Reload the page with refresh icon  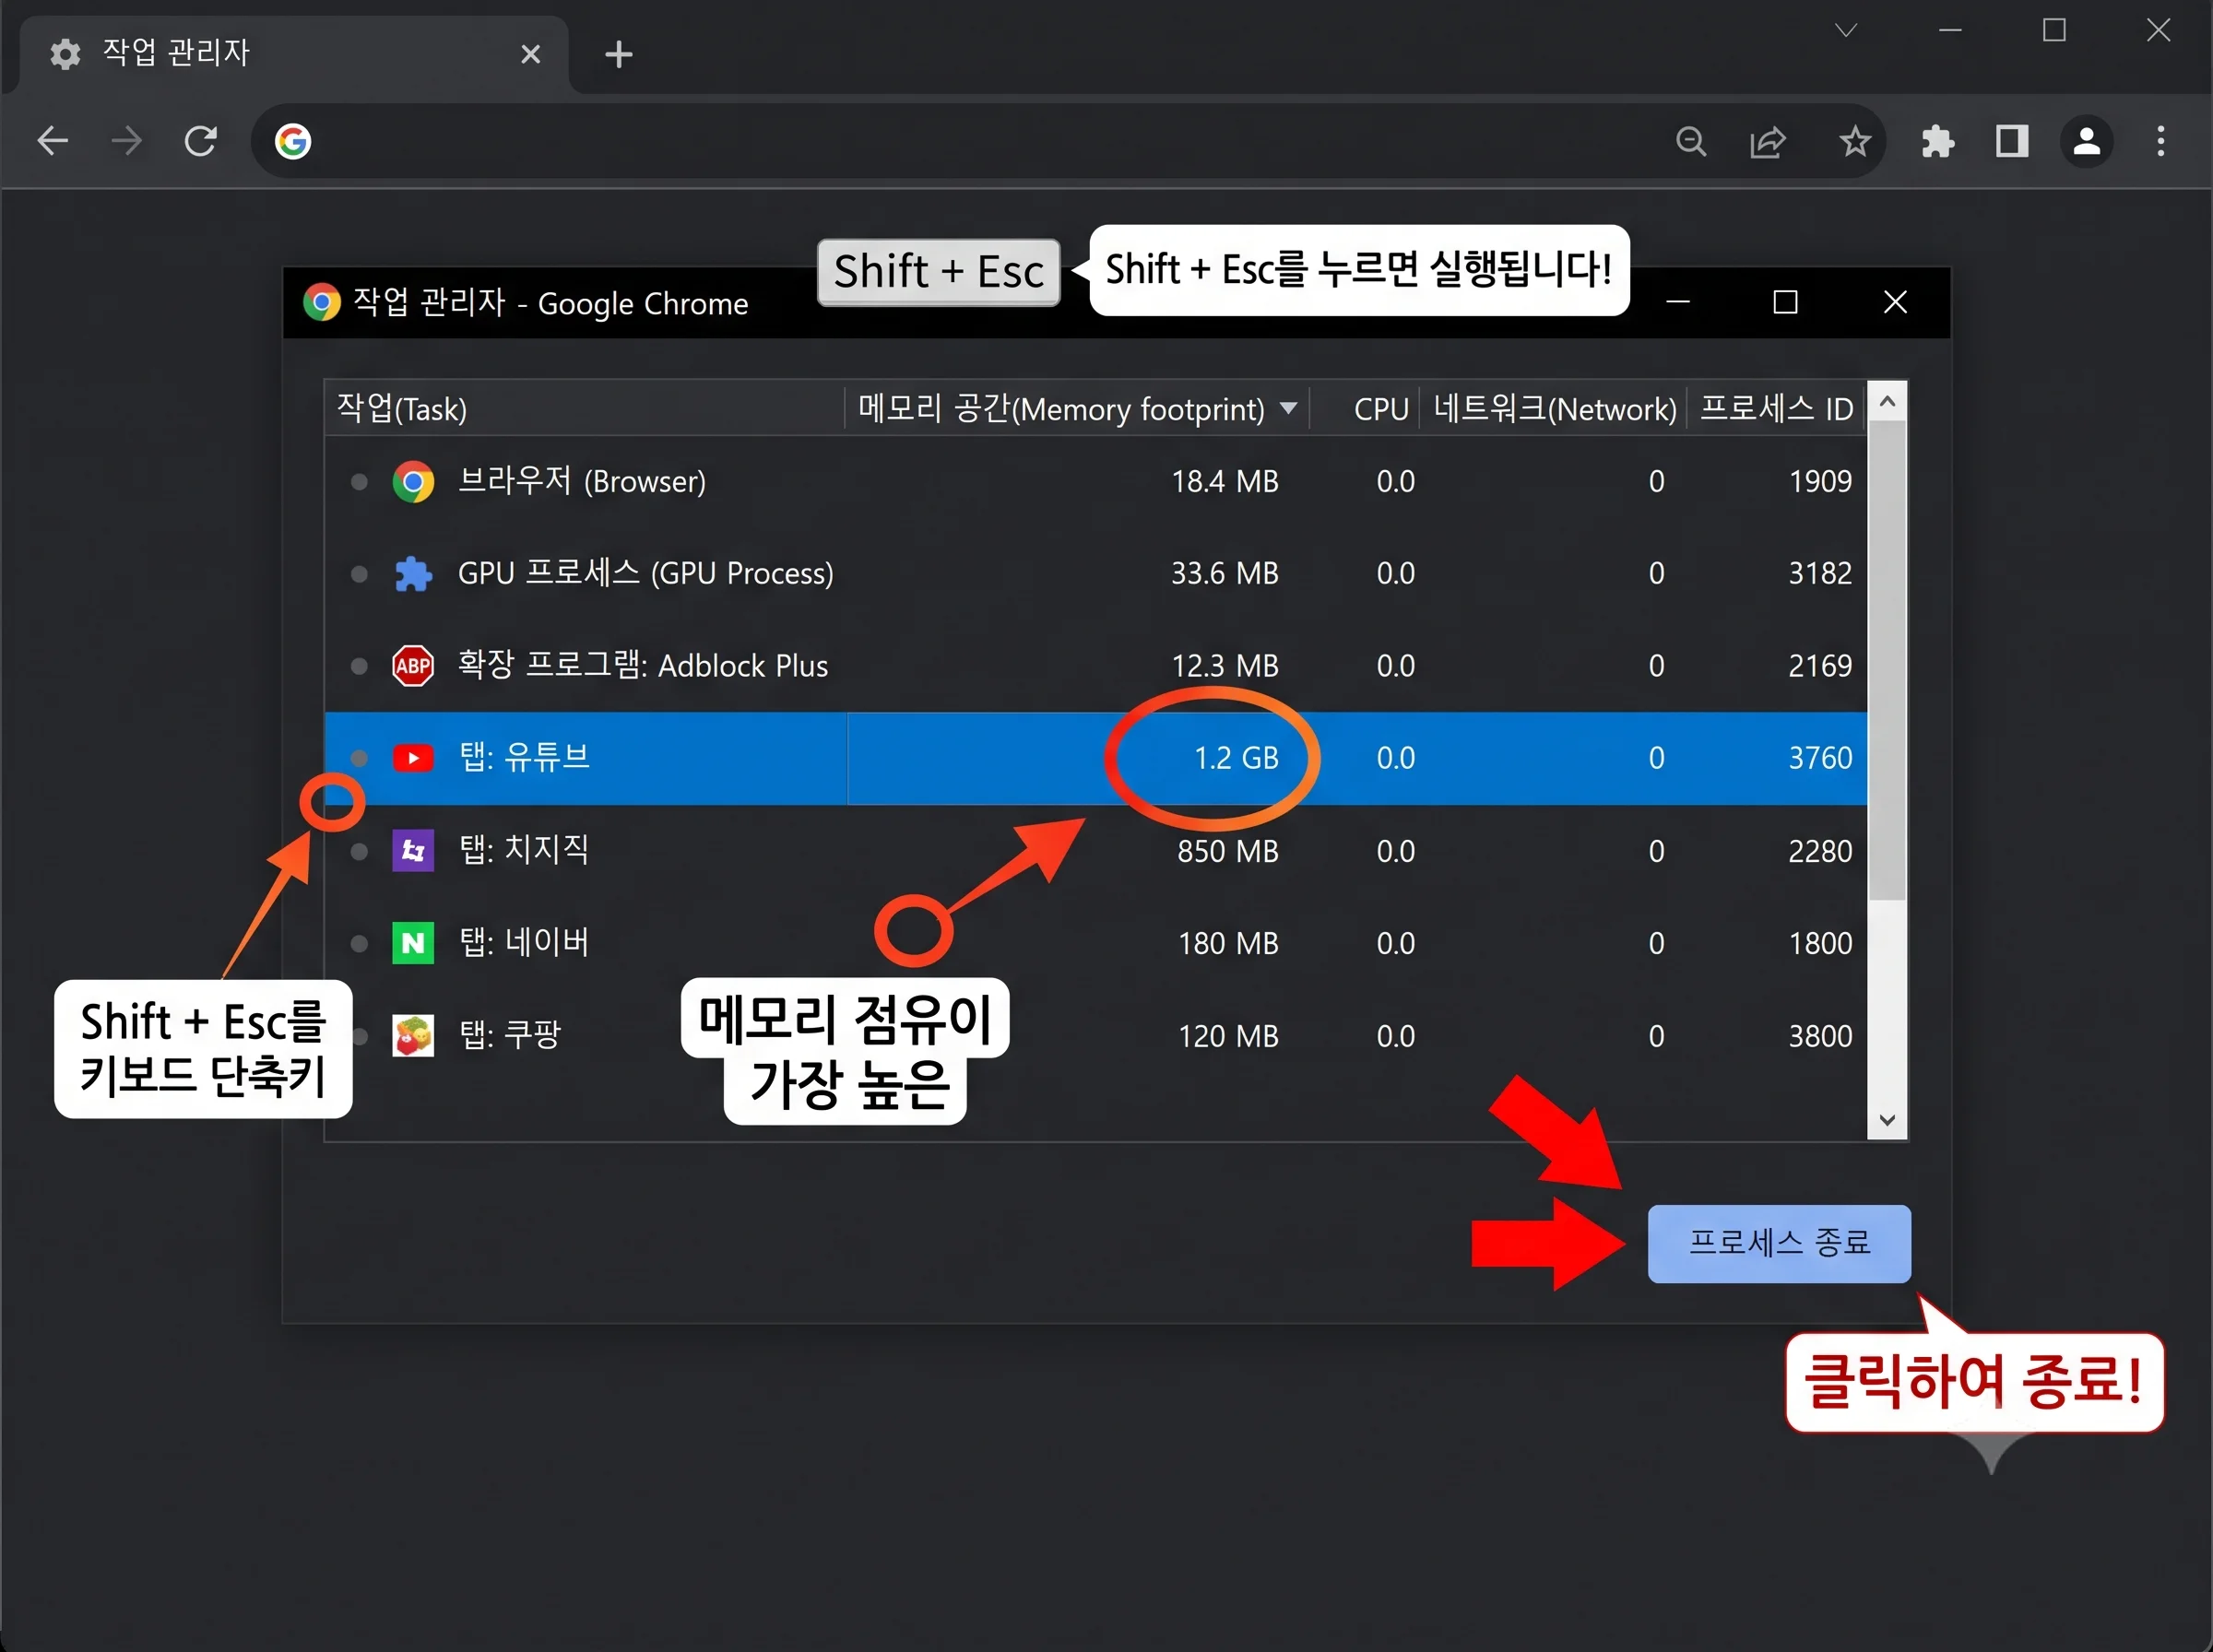click(201, 141)
